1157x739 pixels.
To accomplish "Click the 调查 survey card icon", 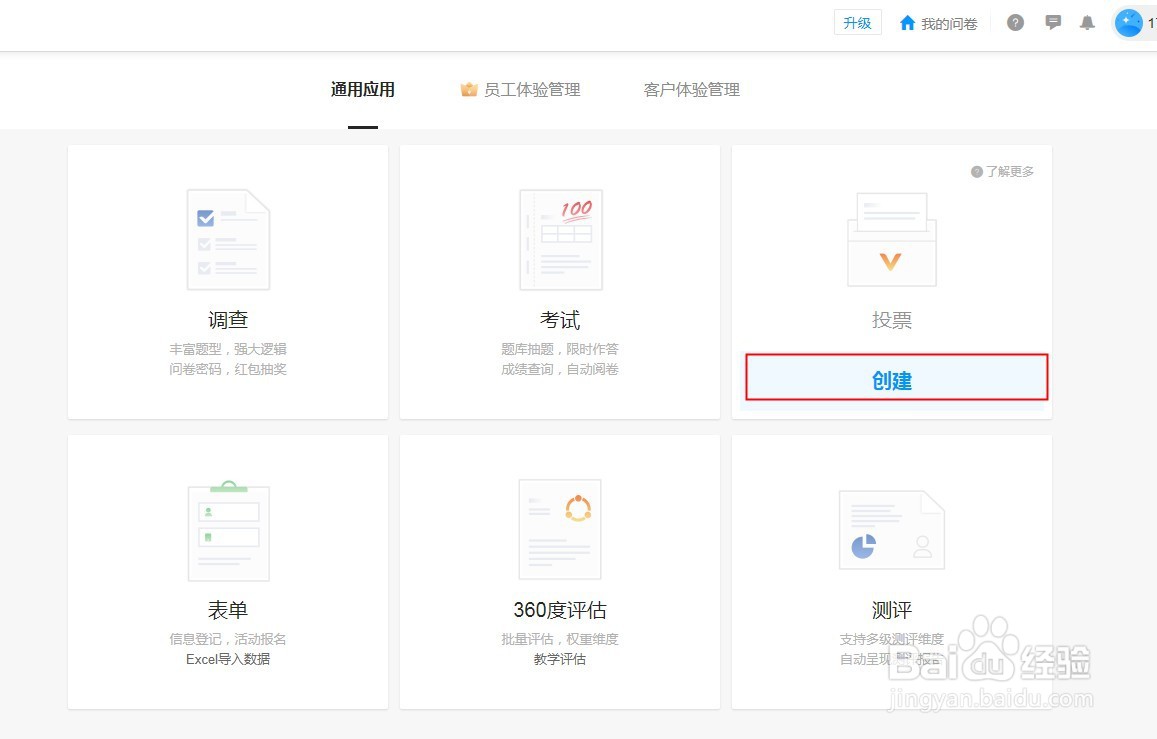I will (227, 238).
